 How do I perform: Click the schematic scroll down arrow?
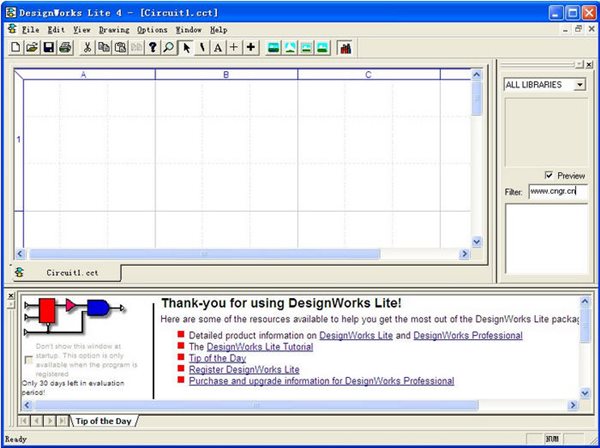(x=476, y=242)
